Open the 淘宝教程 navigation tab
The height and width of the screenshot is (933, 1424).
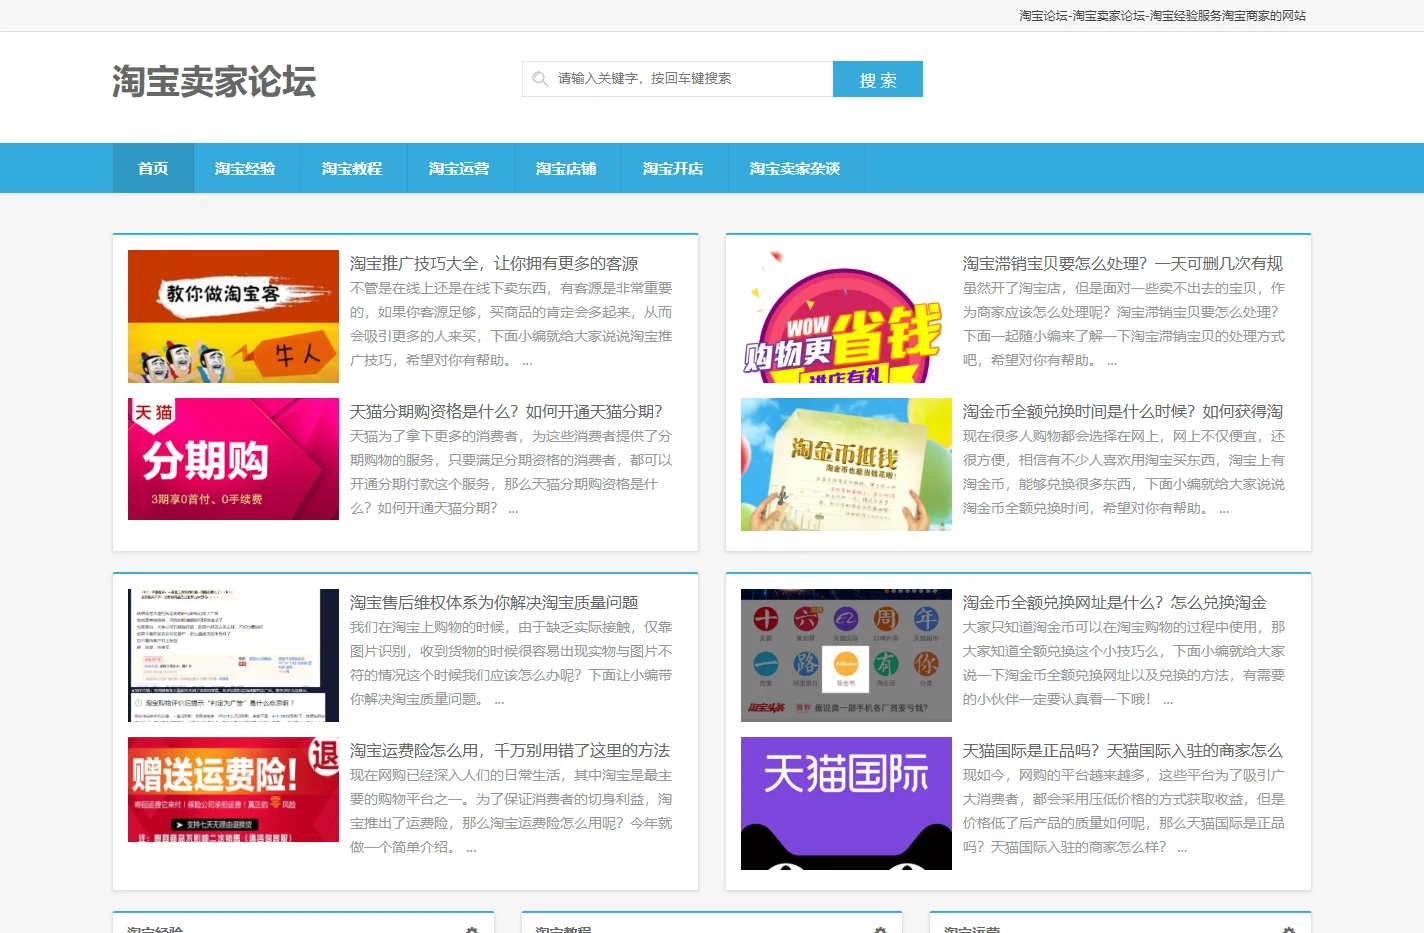(352, 168)
